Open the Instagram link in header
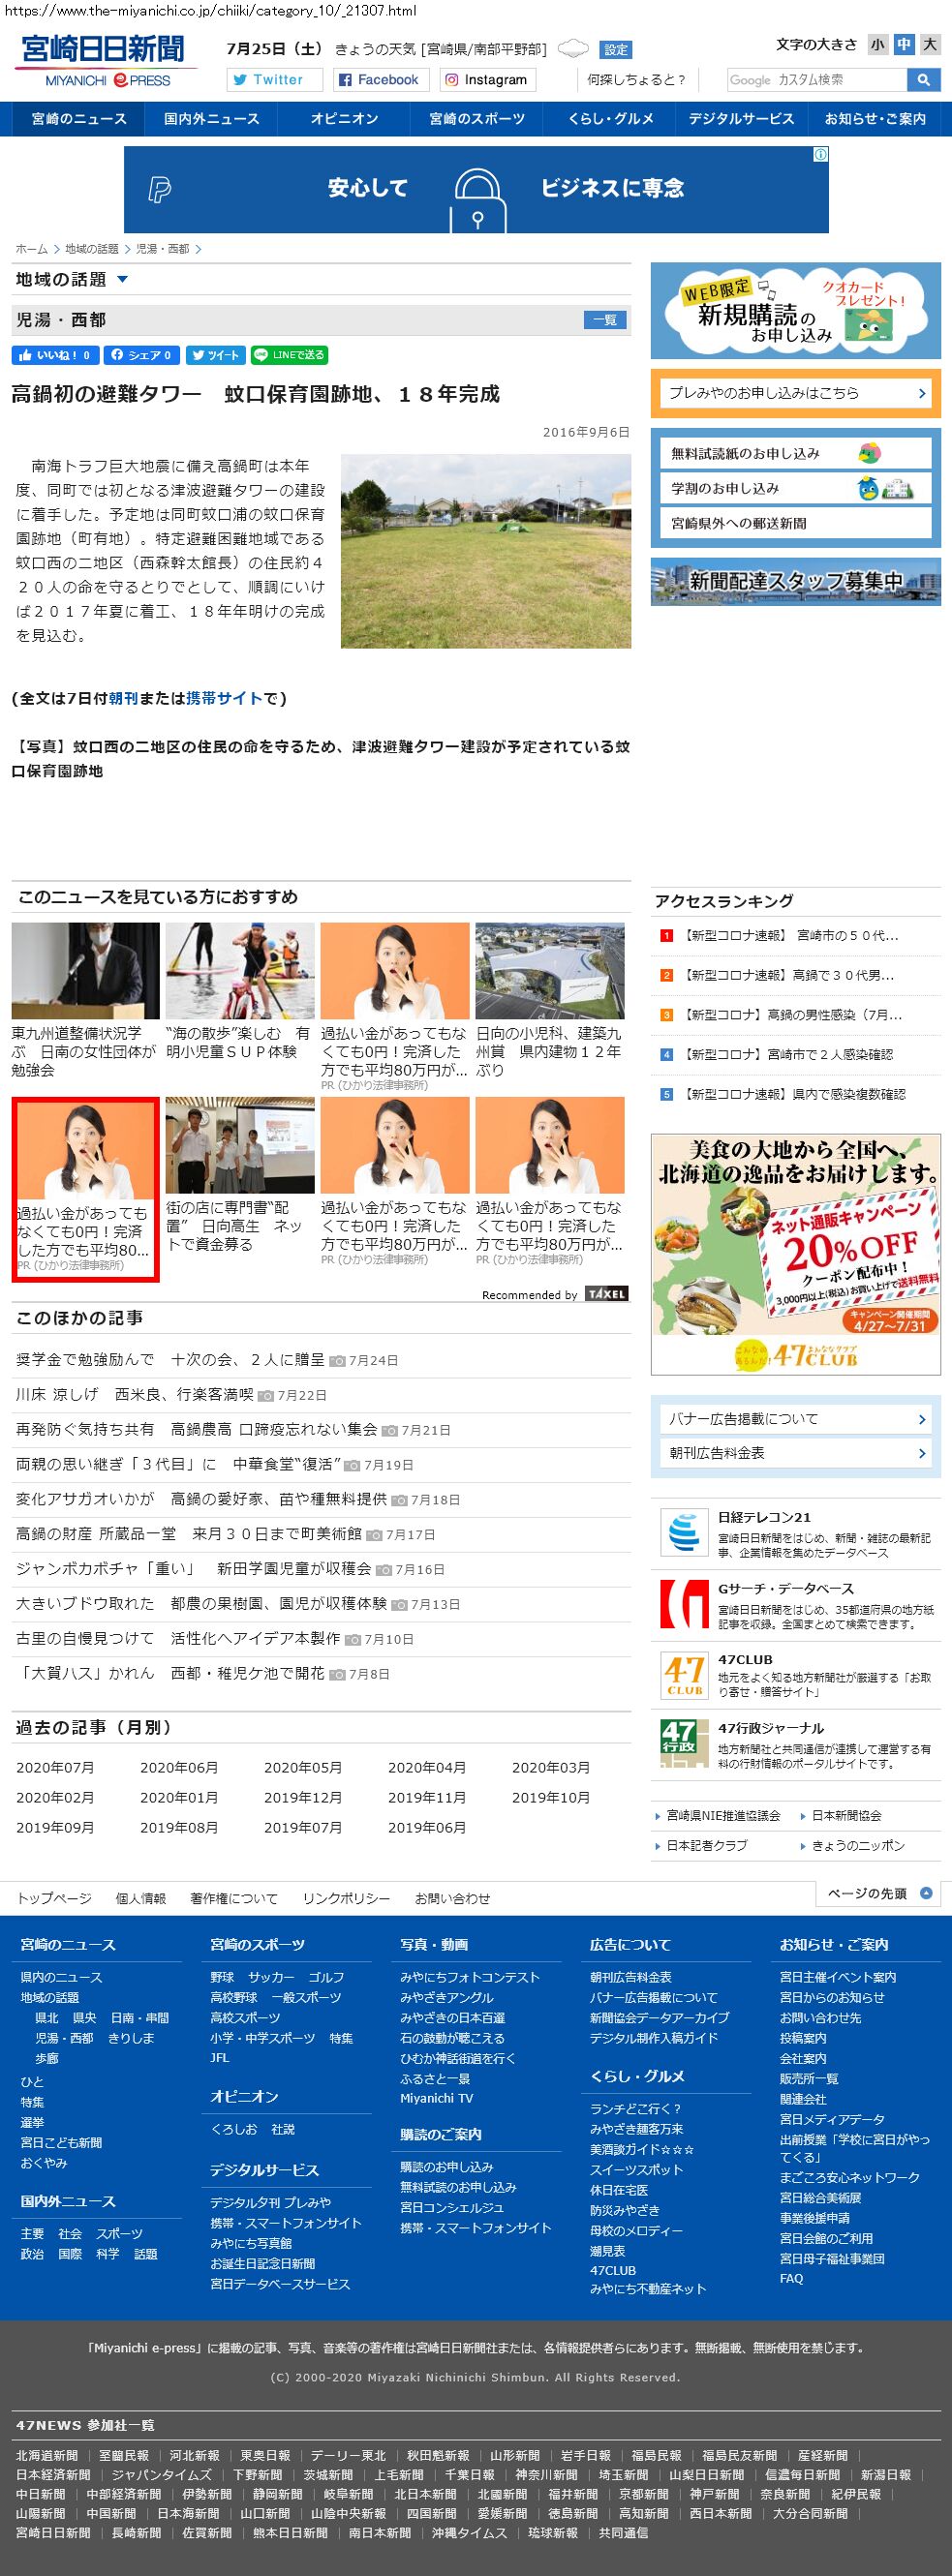Viewport: 952px width, 2576px height. (486, 80)
